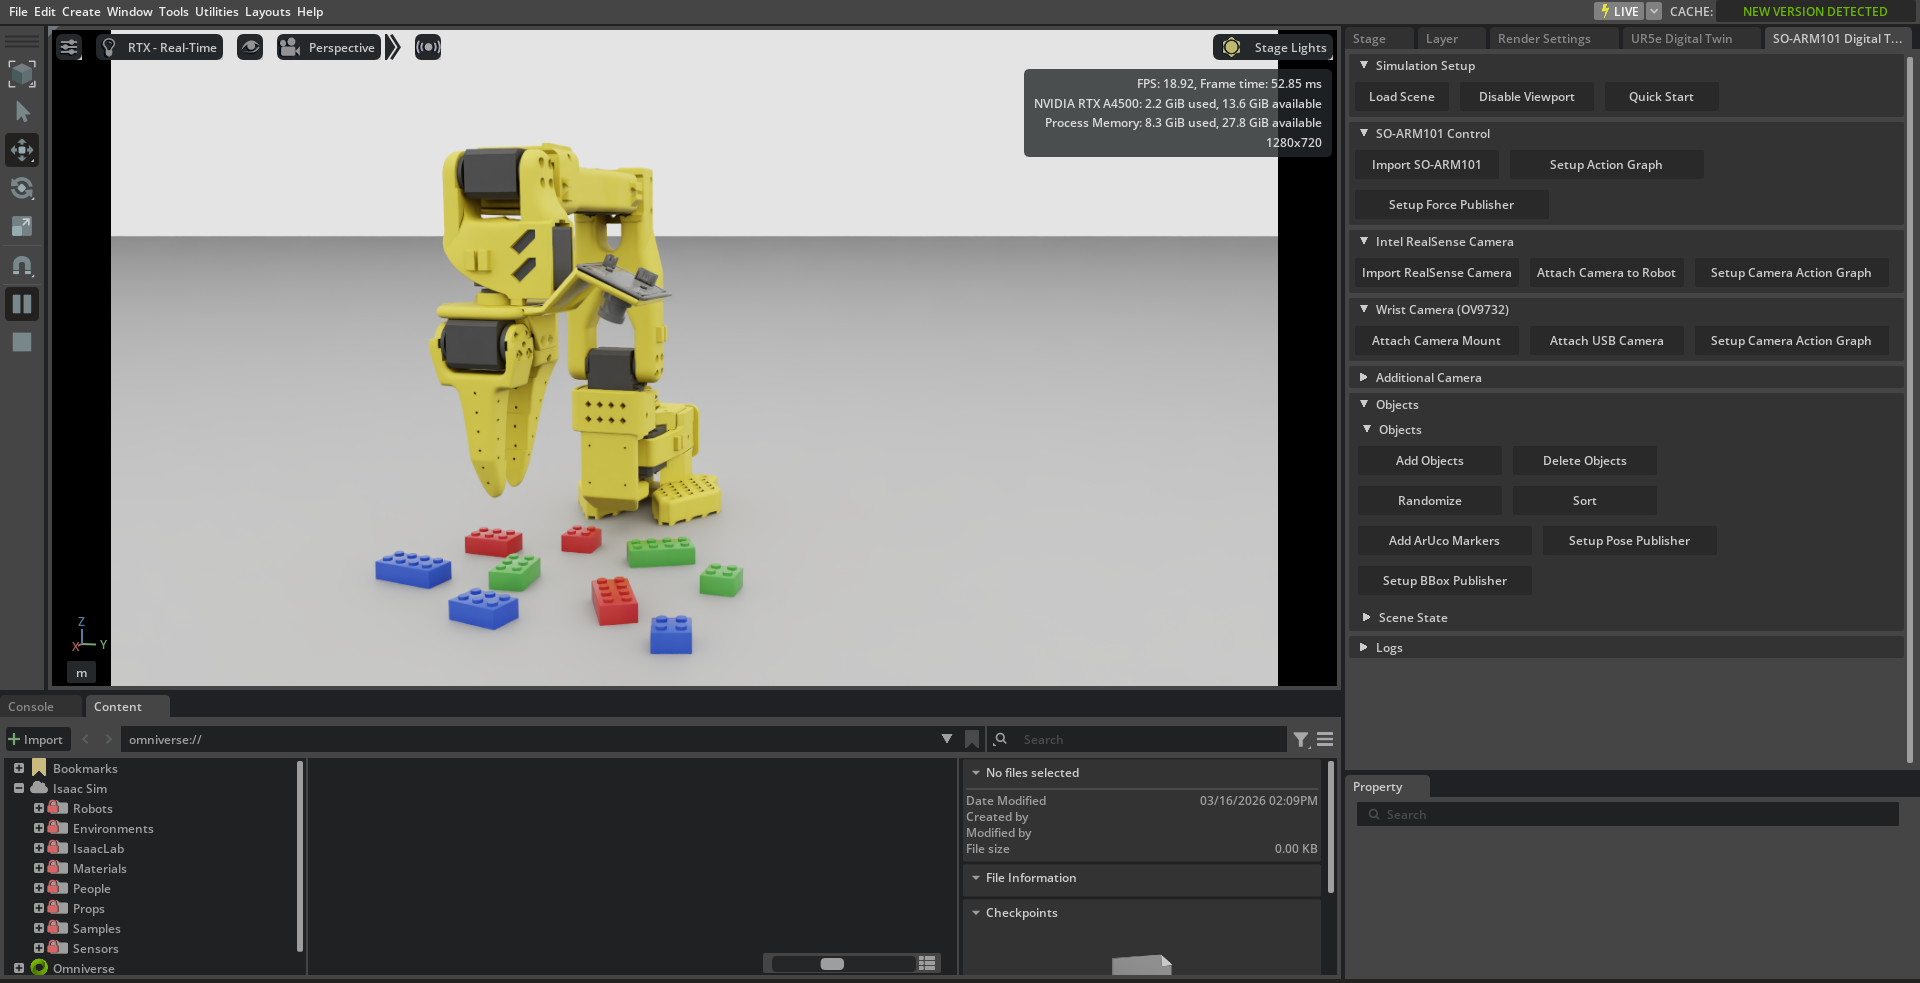Toggle viewport display eye icon
The width and height of the screenshot is (1920, 983).
[250, 47]
